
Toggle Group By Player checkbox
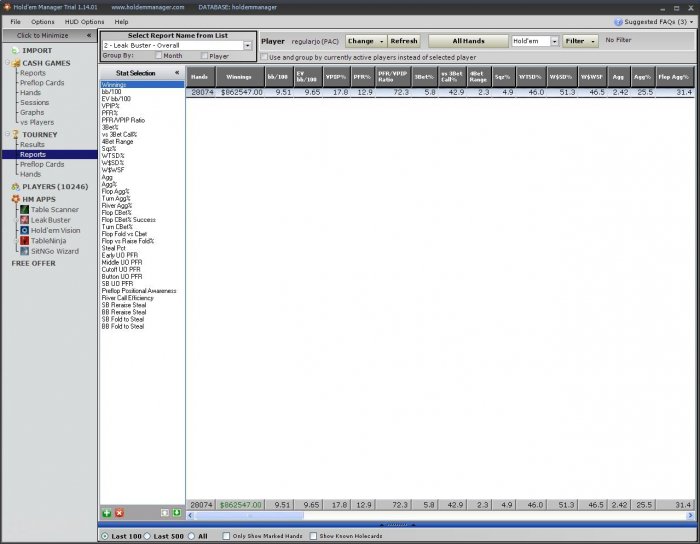204,55
